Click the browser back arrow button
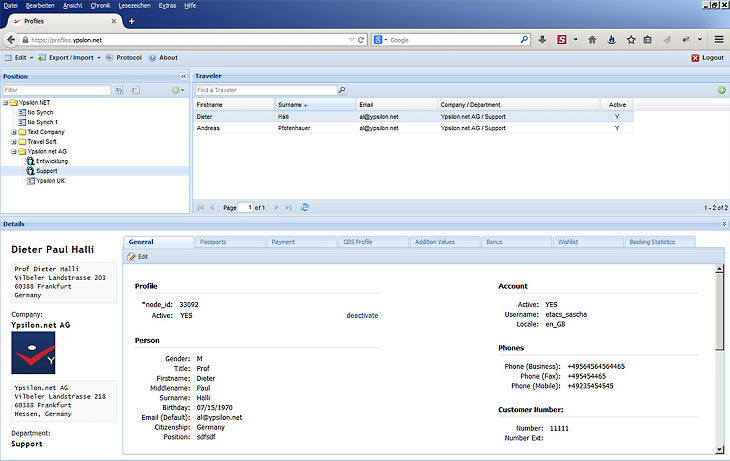This screenshot has height=461, width=730. click(x=11, y=40)
